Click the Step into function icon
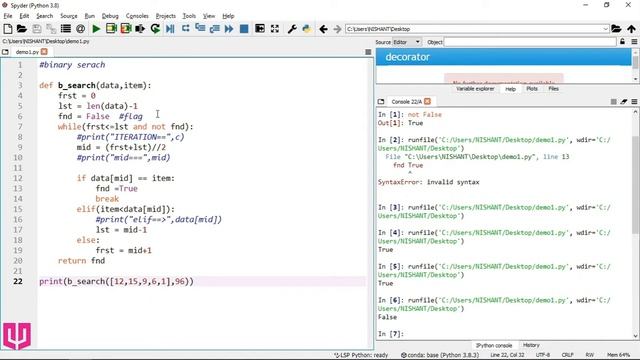This screenshot has width=640, height=360. [200, 29]
